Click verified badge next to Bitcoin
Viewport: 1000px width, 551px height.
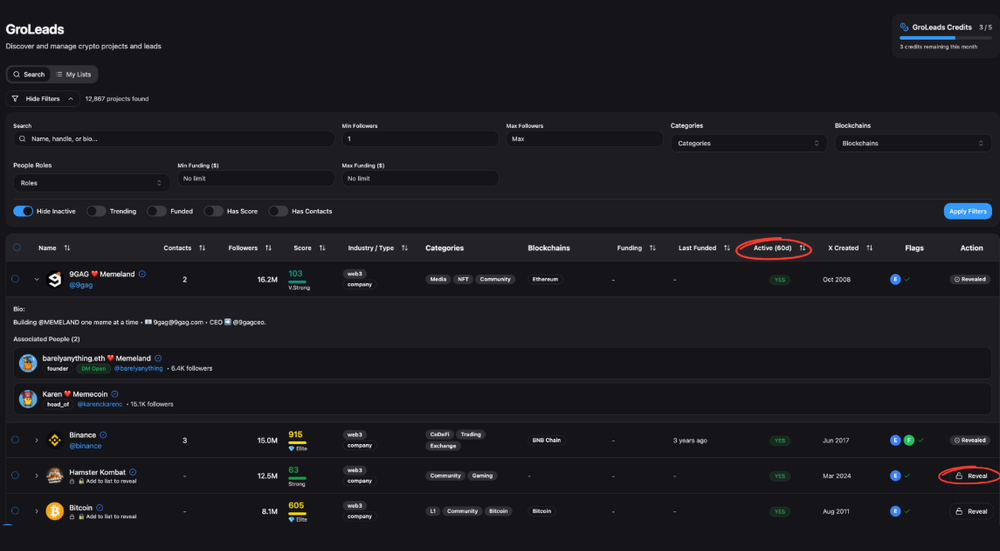99,508
